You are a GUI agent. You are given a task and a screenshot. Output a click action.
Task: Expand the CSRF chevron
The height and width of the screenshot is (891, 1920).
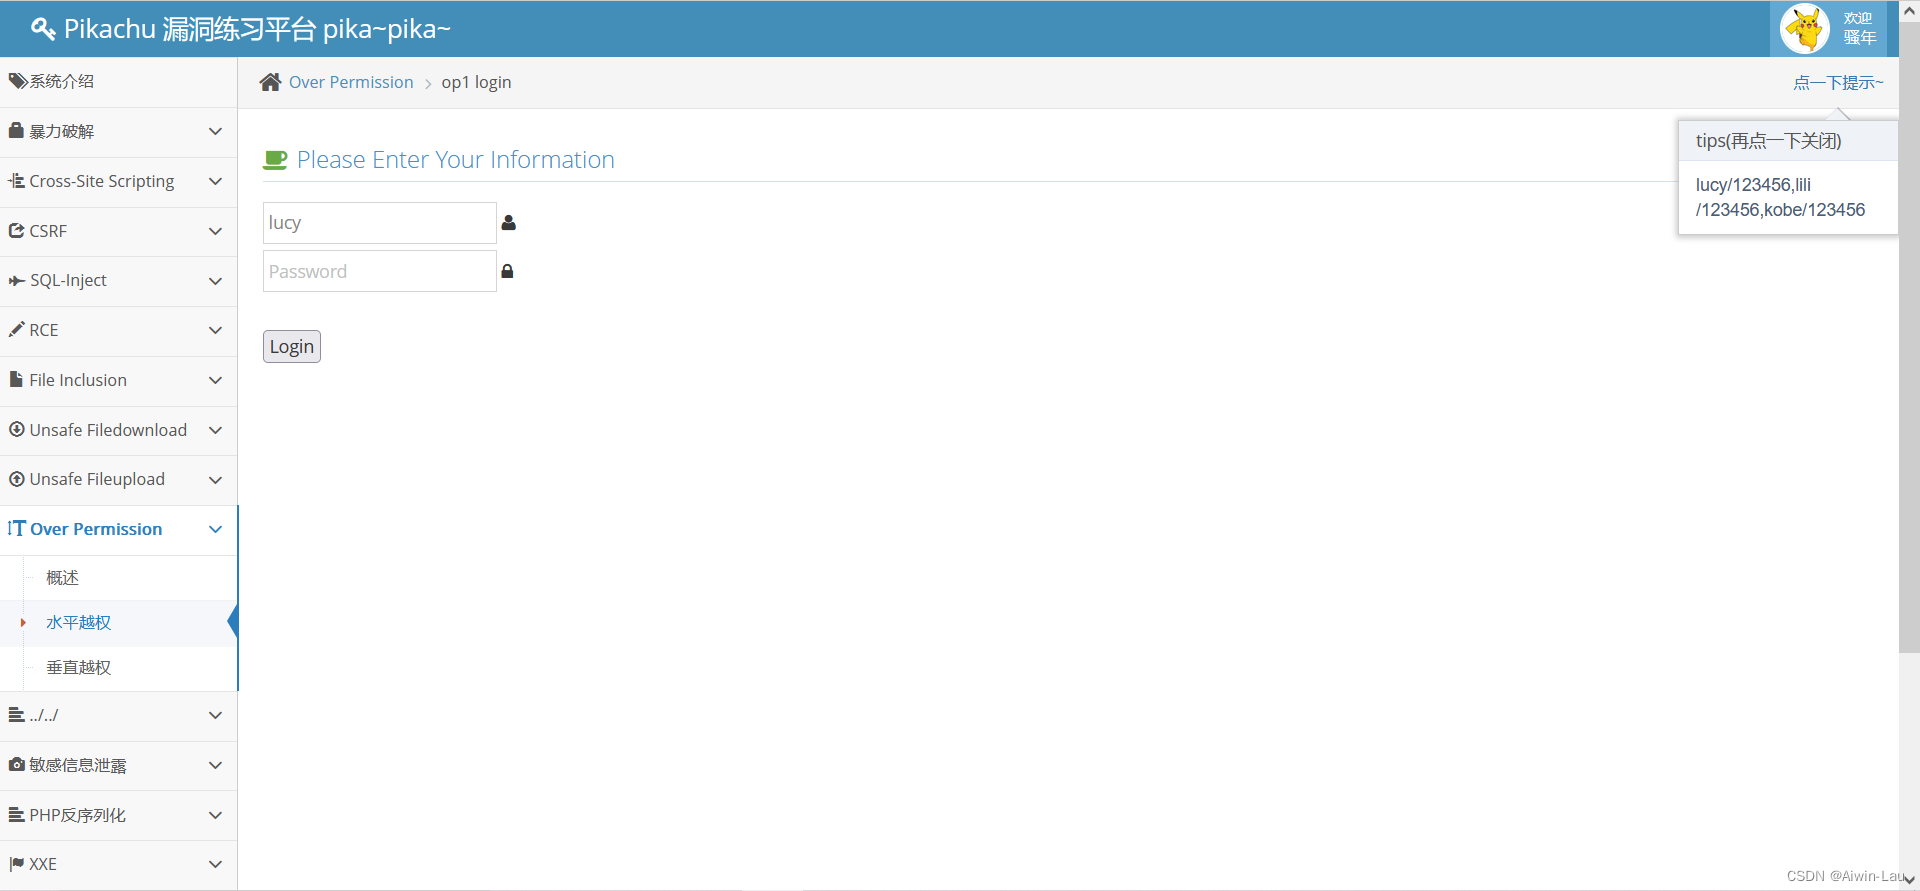(215, 231)
